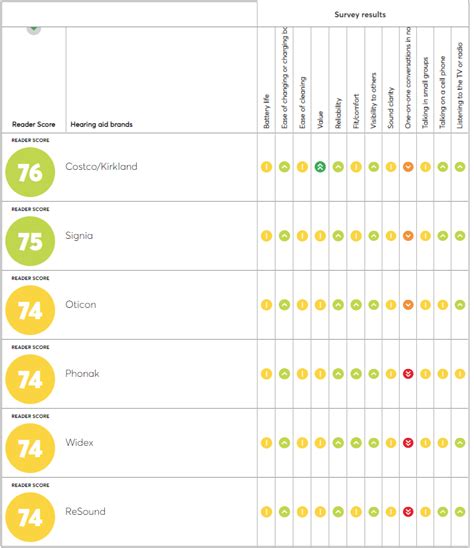Sort by Reader Score column header
The height and width of the screenshot is (548, 474).
[x=34, y=124]
